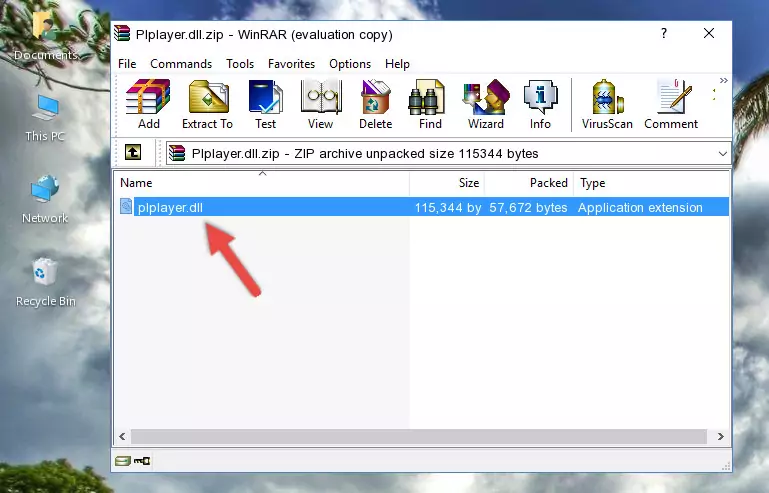This screenshot has width=769, height=493.
Task: Close the WinRAR window
Action: point(709,33)
